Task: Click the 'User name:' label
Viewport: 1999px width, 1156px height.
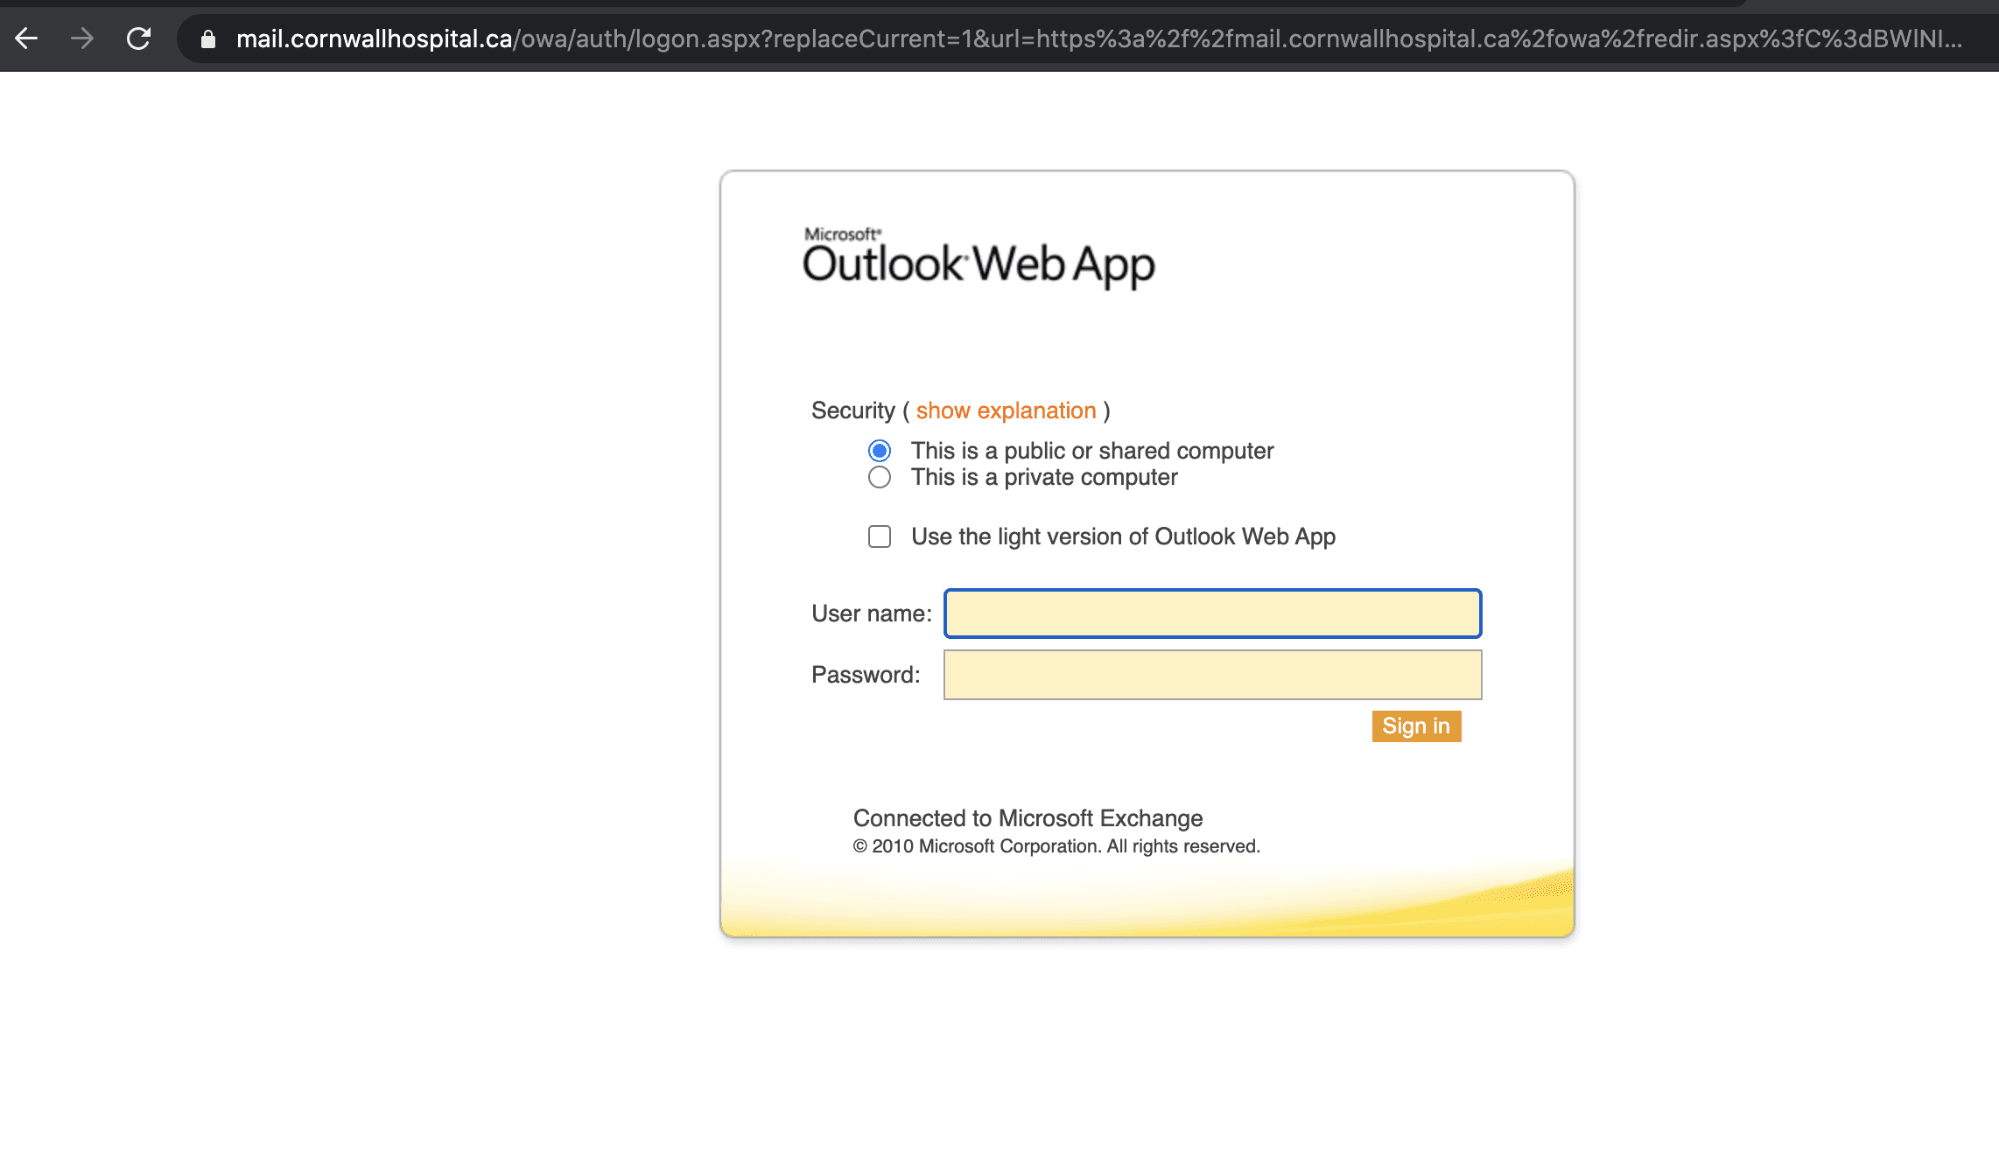Action: [x=871, y=614]
